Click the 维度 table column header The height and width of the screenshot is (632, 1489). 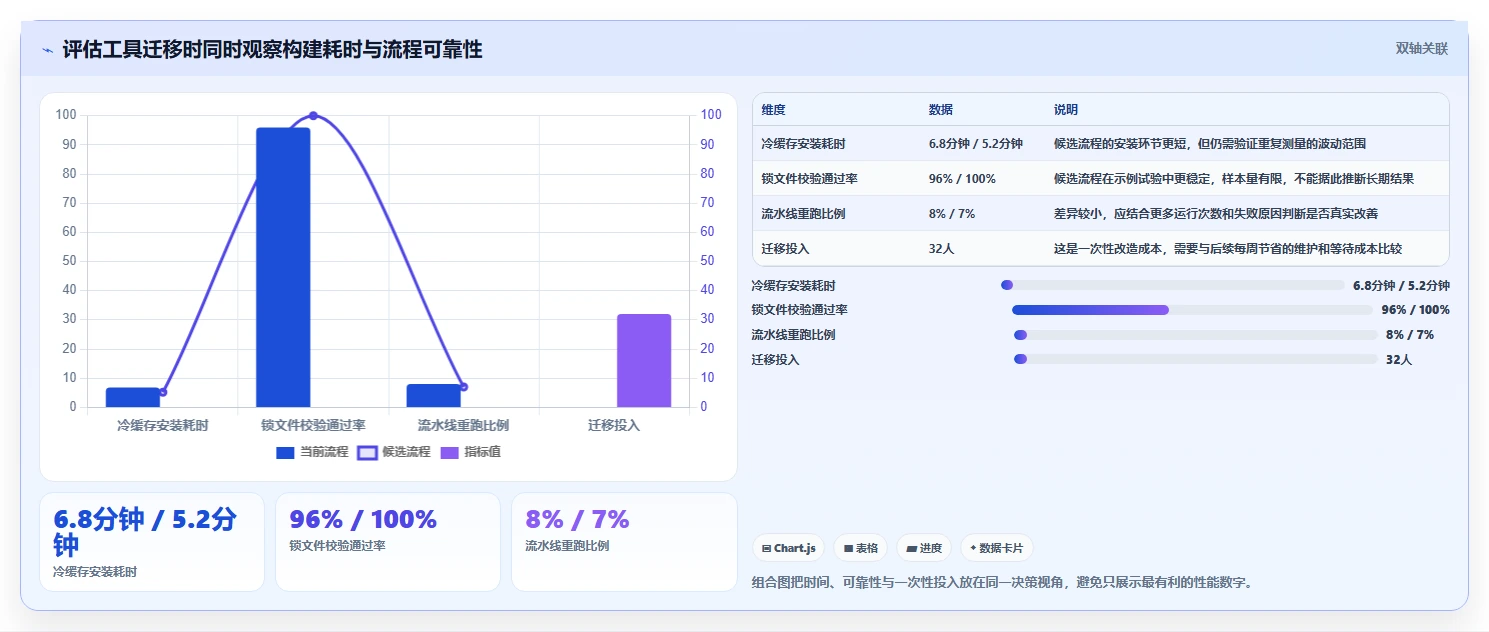point(773,110)
